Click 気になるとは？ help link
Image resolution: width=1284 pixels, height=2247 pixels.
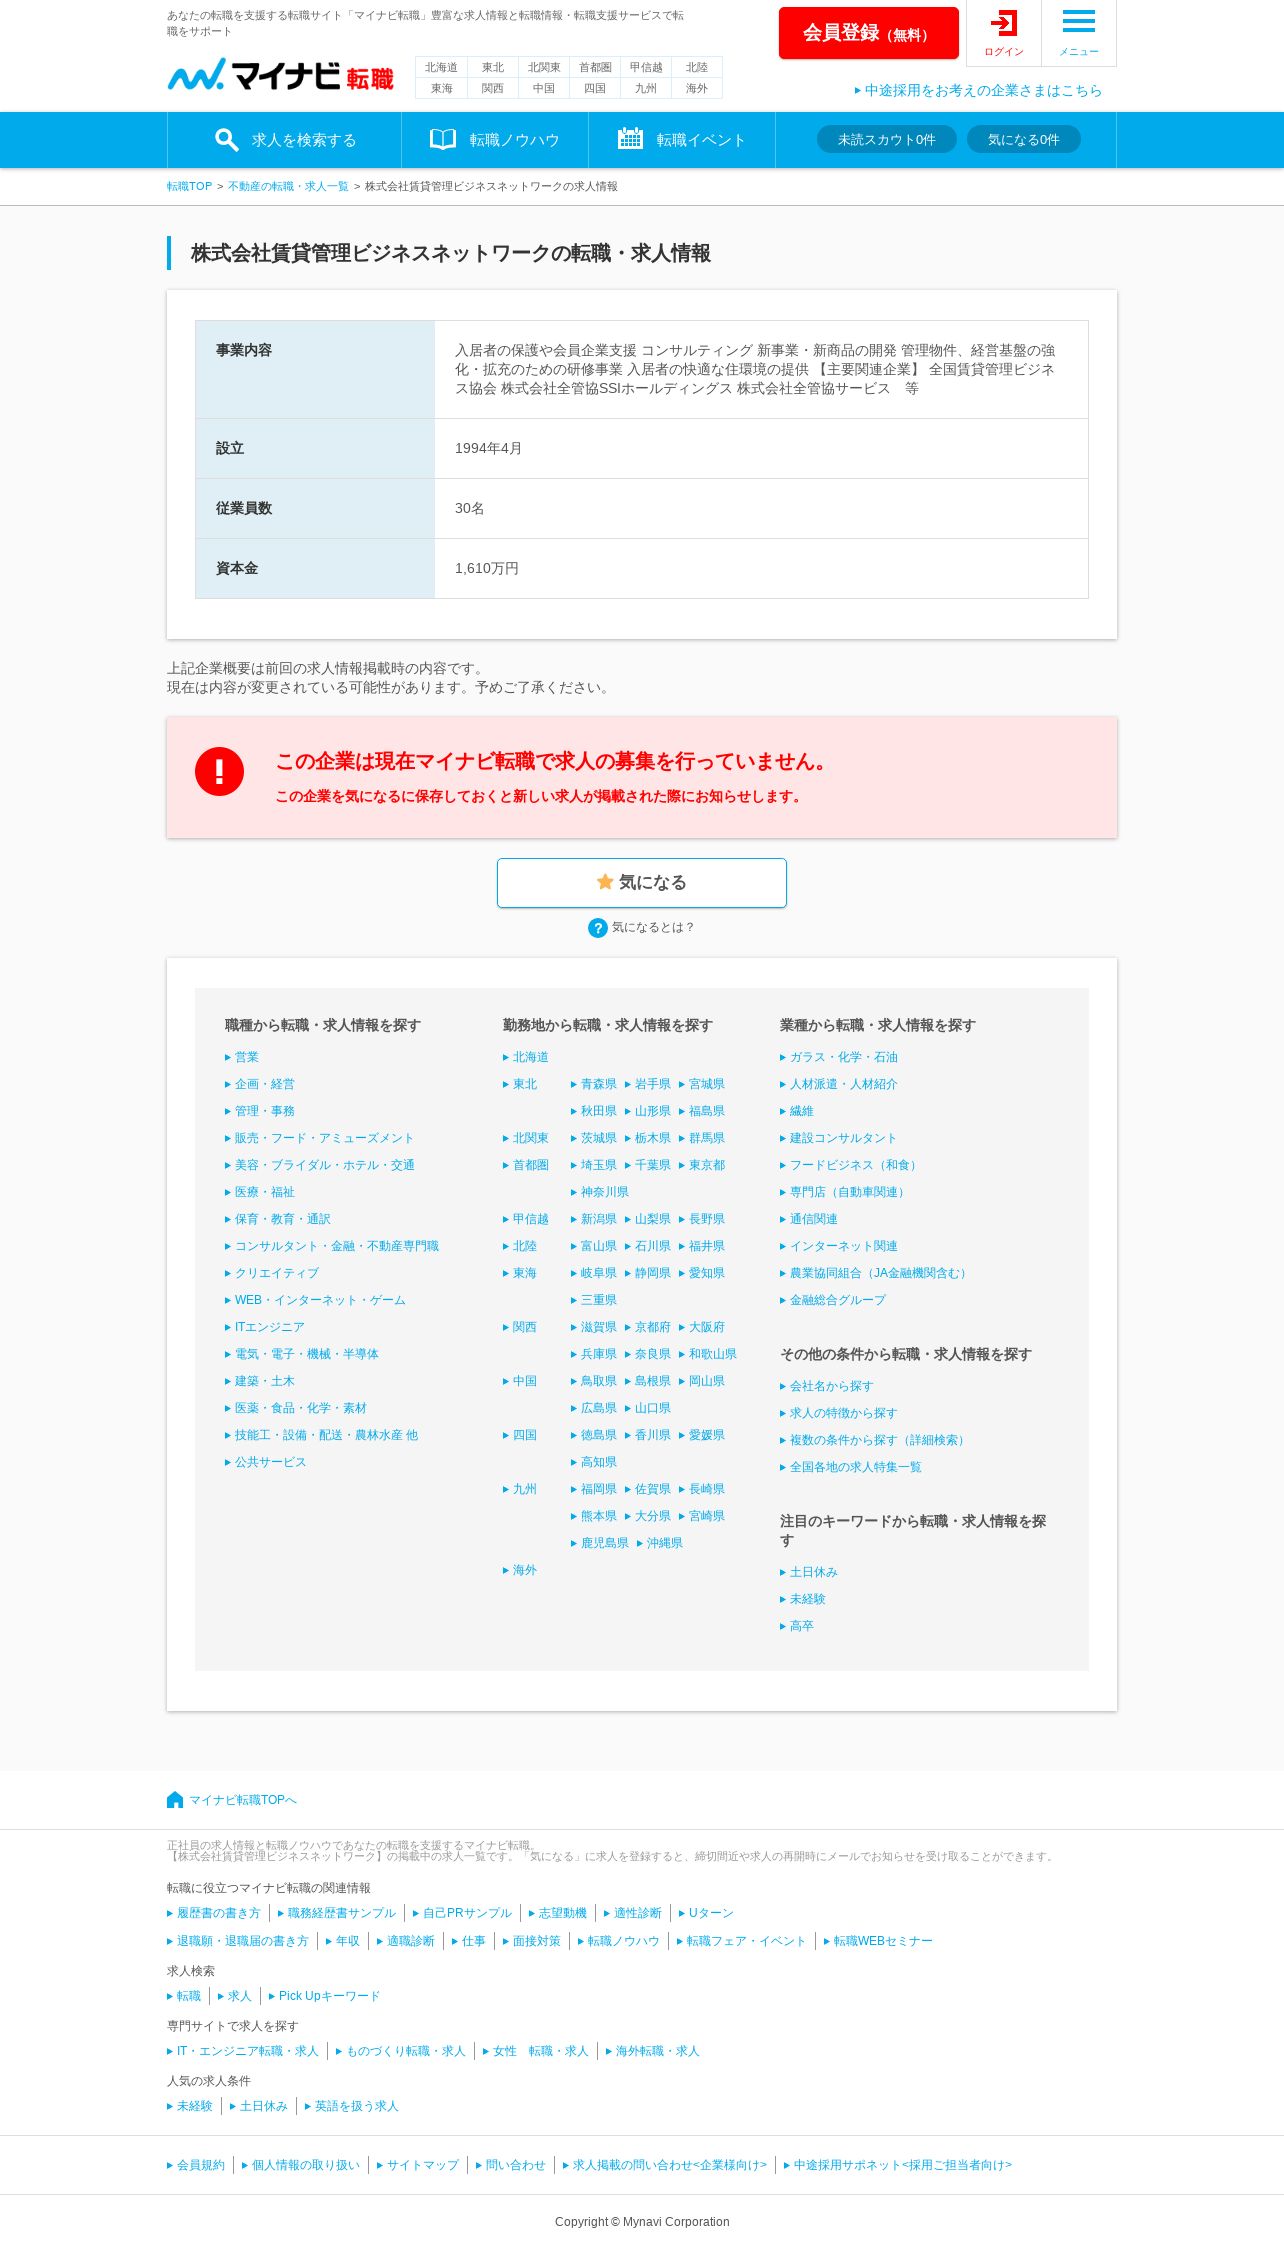tap(653, 928)
